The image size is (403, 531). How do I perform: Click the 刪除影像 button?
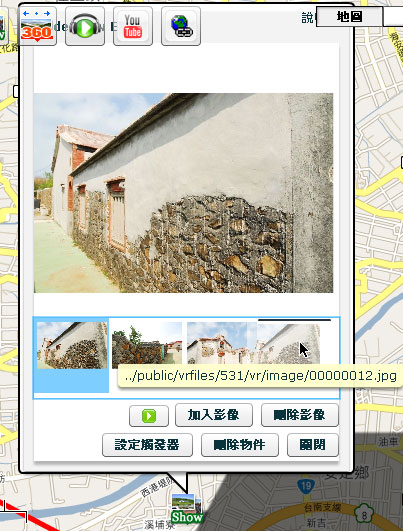[300, 415]
